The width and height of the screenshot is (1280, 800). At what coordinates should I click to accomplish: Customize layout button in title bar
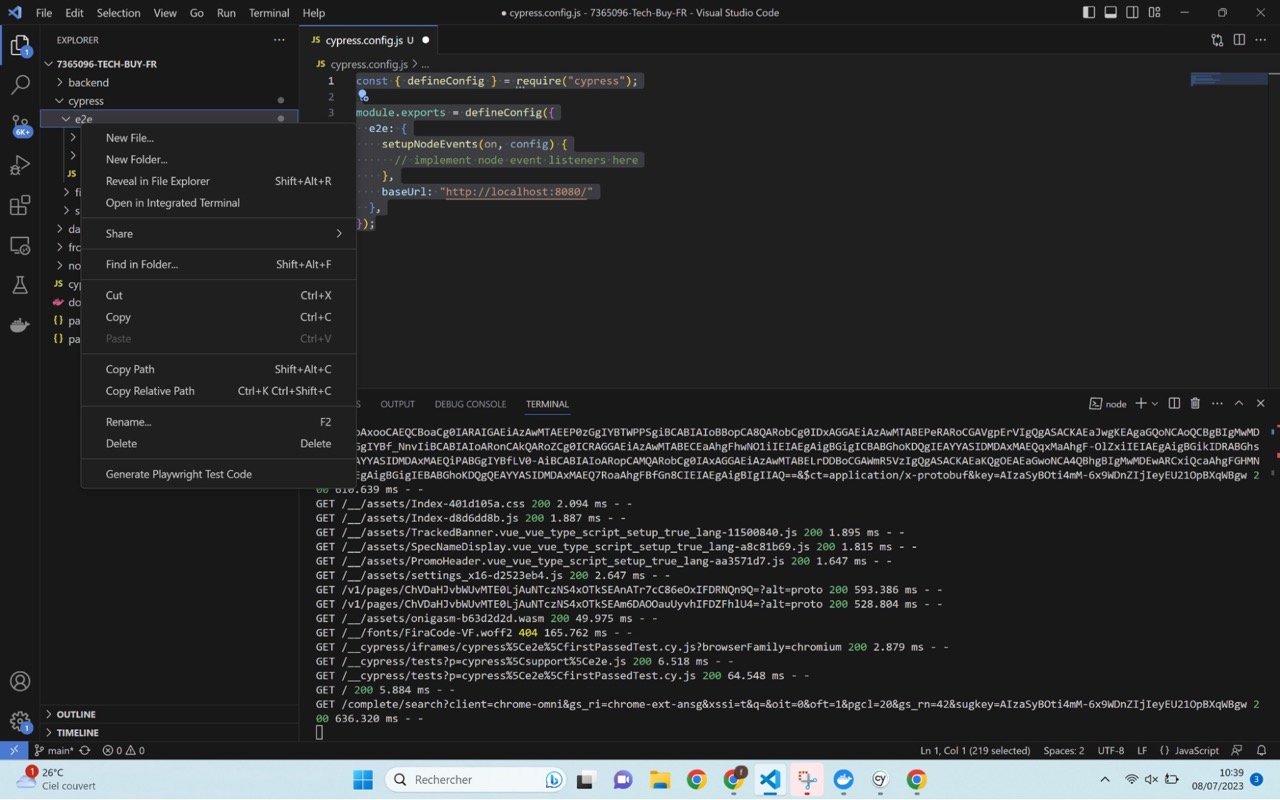point(1155,13)
